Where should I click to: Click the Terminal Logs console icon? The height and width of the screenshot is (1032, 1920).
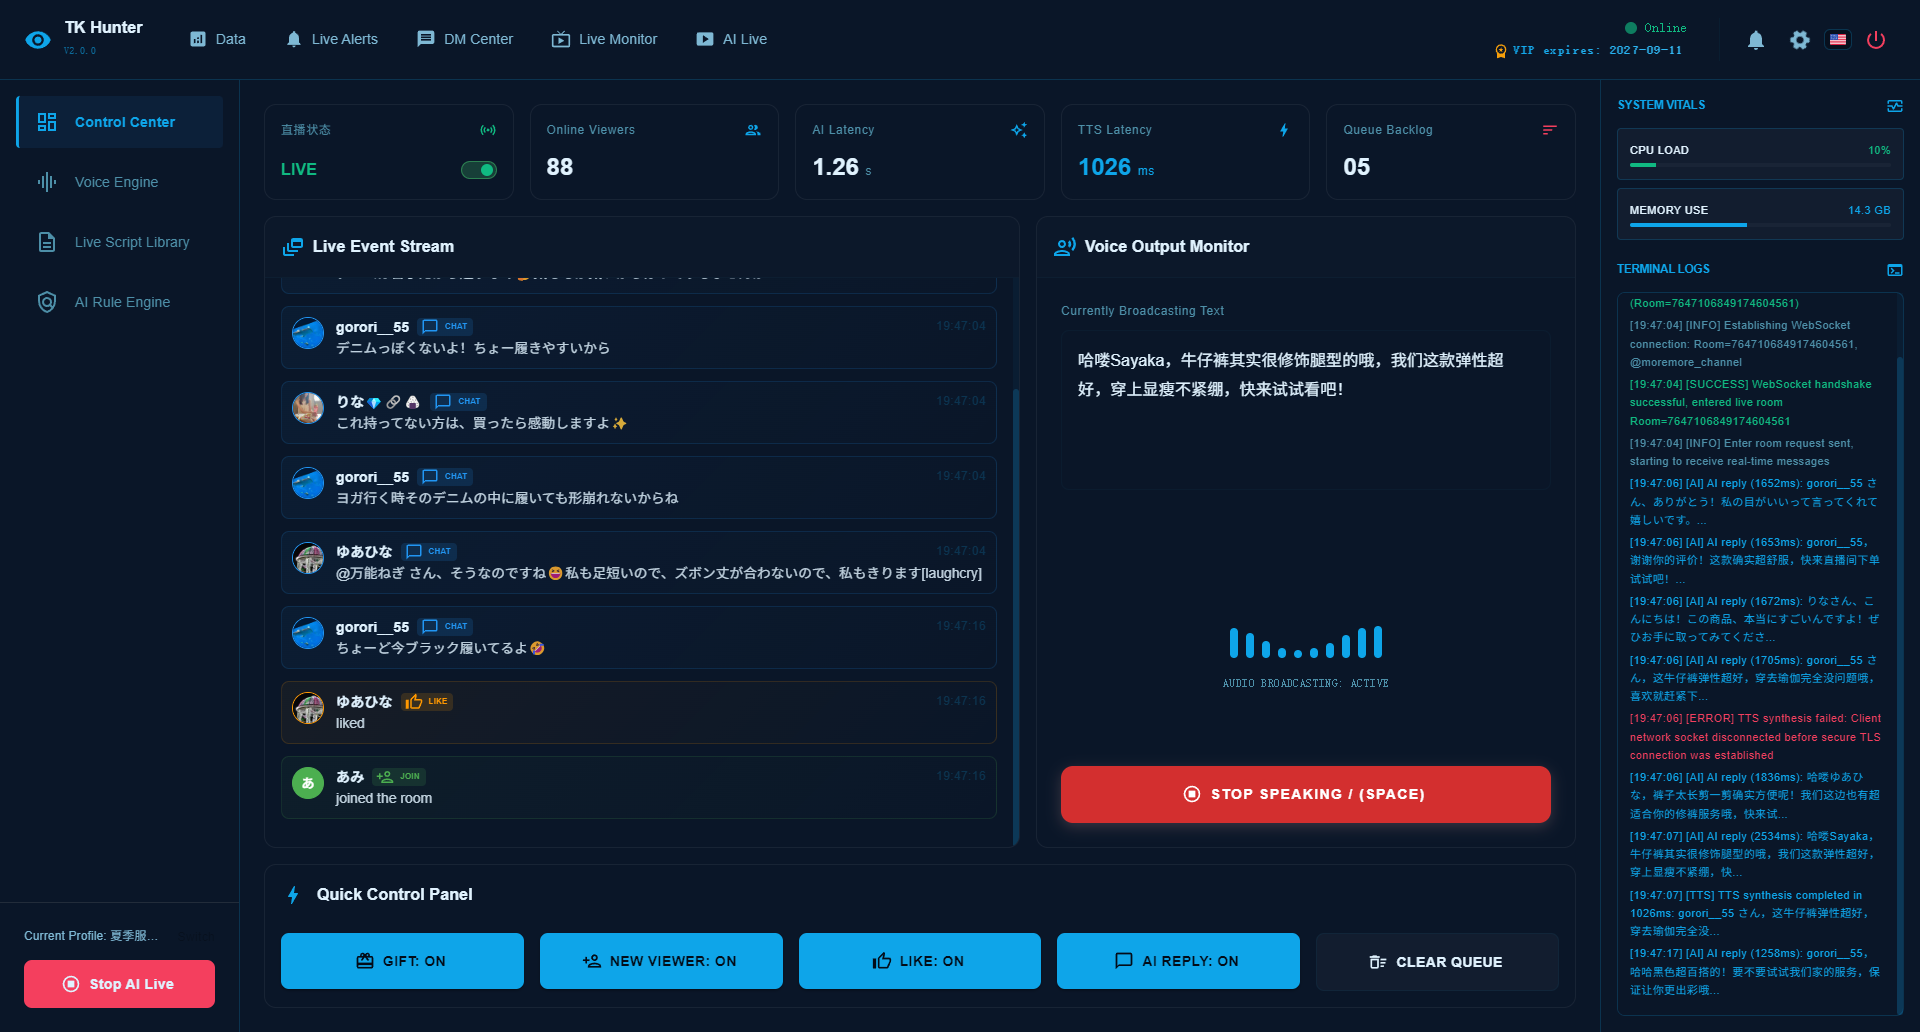coord(1894,270)
